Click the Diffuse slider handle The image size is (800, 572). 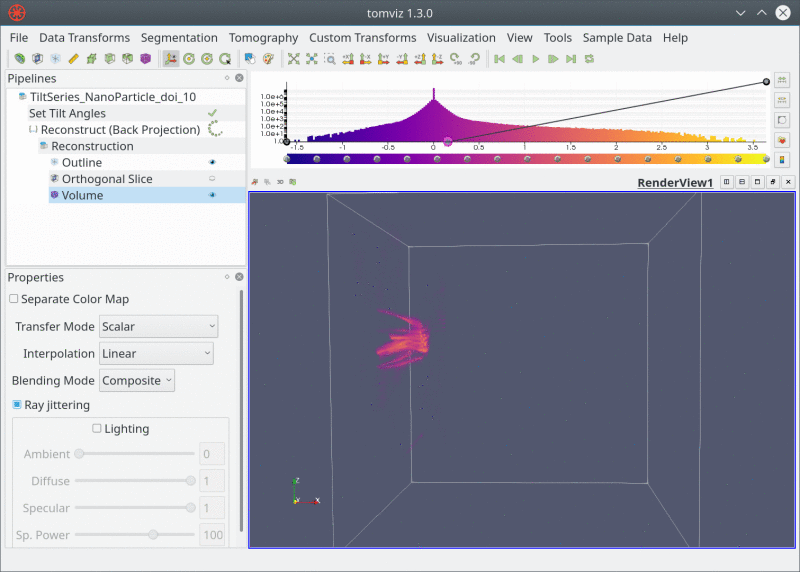tap(190, 480)
